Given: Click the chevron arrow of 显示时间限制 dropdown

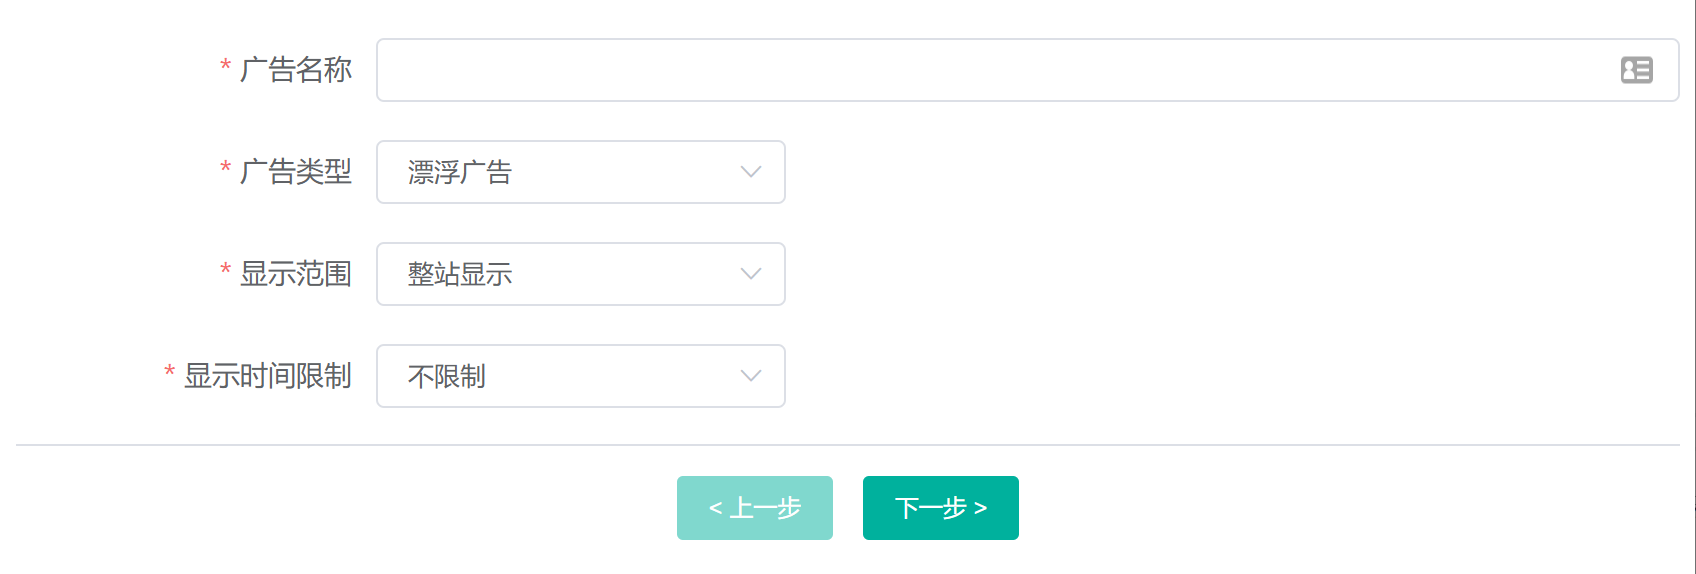Looking at the screenshot, I should pos(751,376).
